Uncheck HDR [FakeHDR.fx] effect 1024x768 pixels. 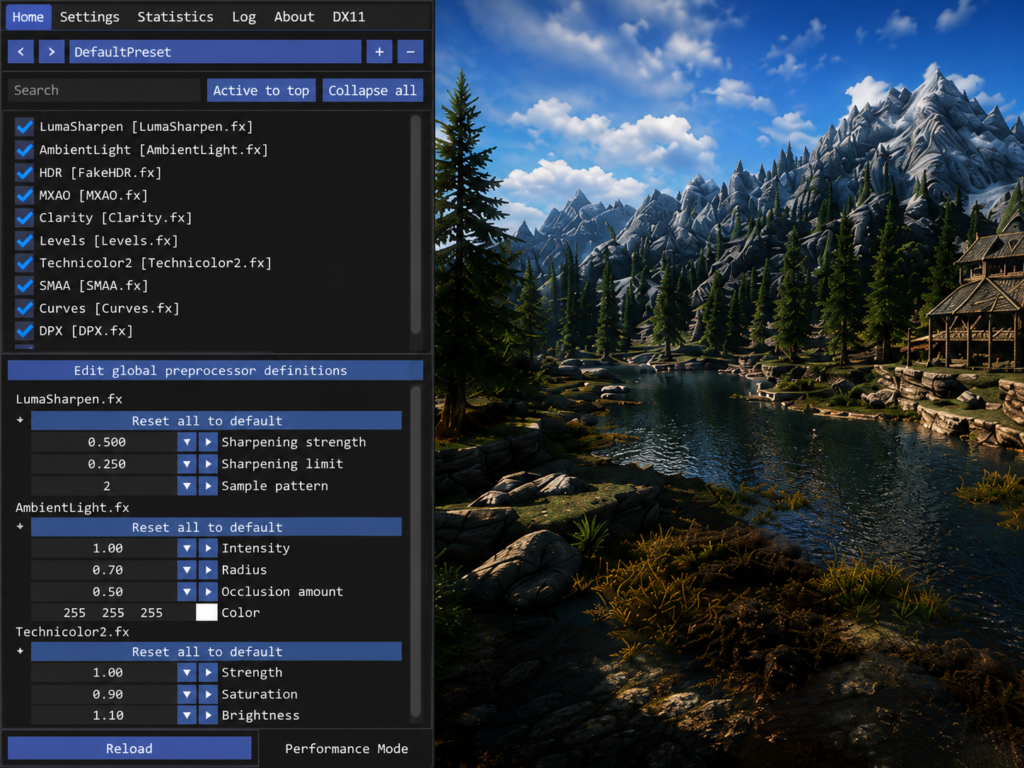(25, 172)
